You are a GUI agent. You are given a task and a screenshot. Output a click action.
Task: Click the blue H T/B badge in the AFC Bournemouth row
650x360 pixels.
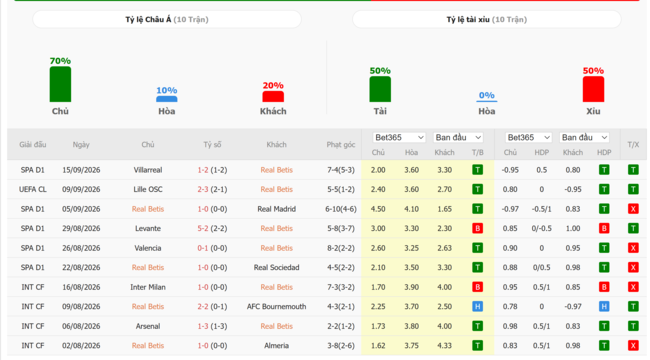pos(477,306)
